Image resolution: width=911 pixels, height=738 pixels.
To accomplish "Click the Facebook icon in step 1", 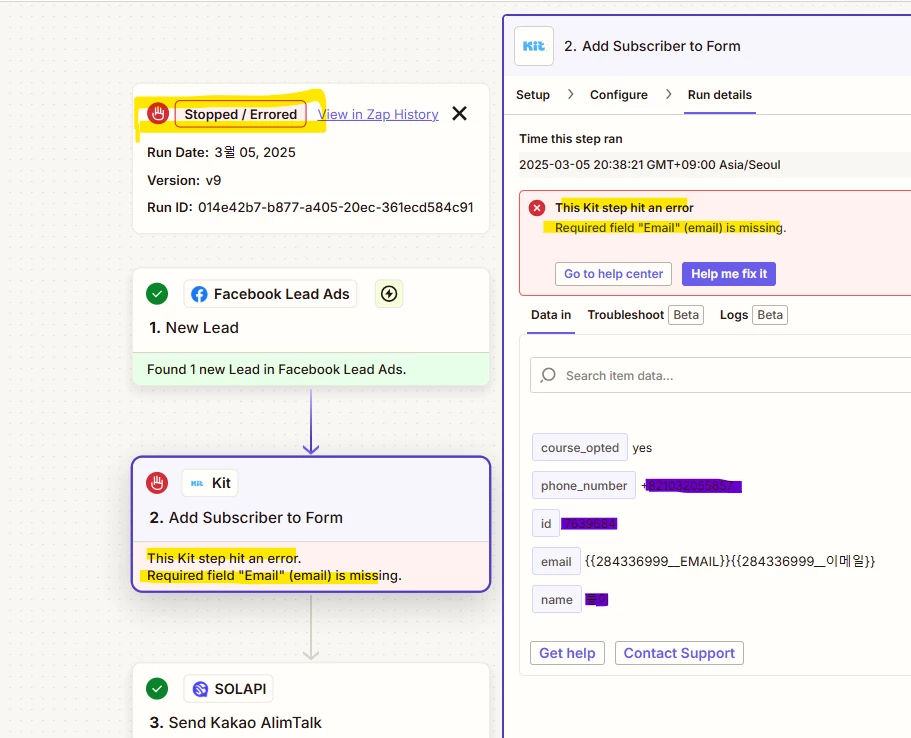I will coord(199,295).
